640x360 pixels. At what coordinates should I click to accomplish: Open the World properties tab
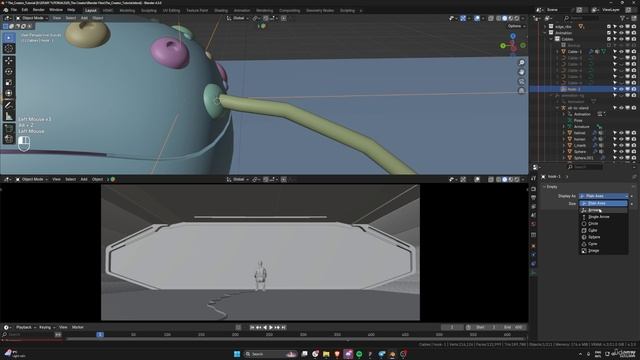(x=533, y=224)
